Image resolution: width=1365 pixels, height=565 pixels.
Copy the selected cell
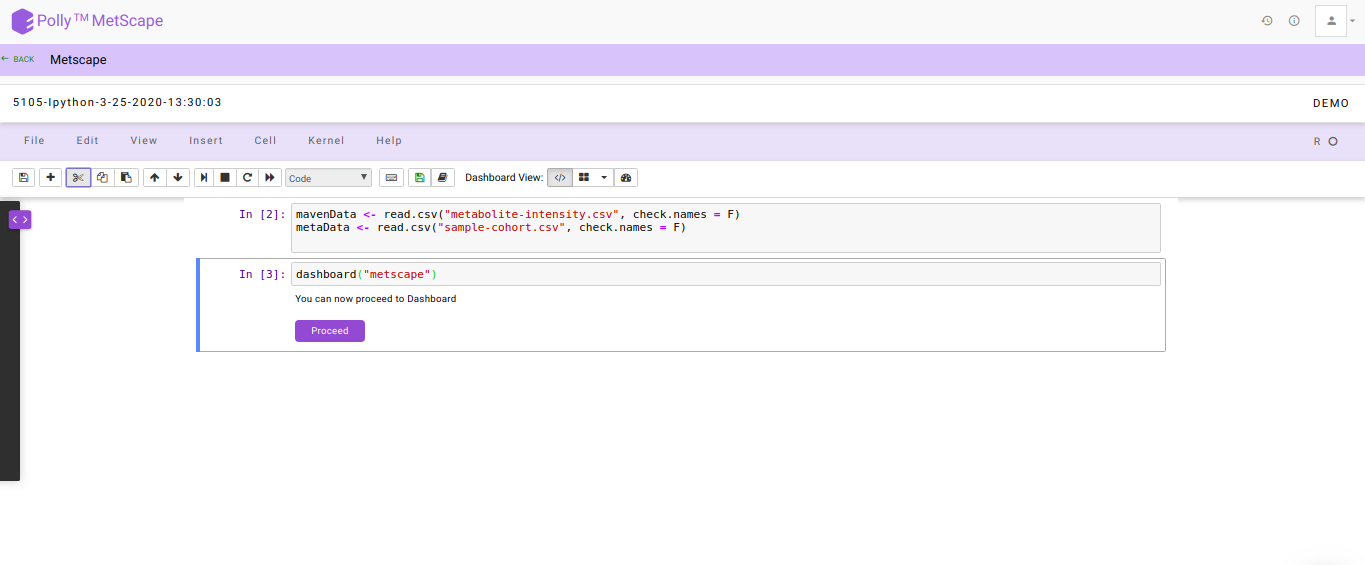[x=102, y=177]
